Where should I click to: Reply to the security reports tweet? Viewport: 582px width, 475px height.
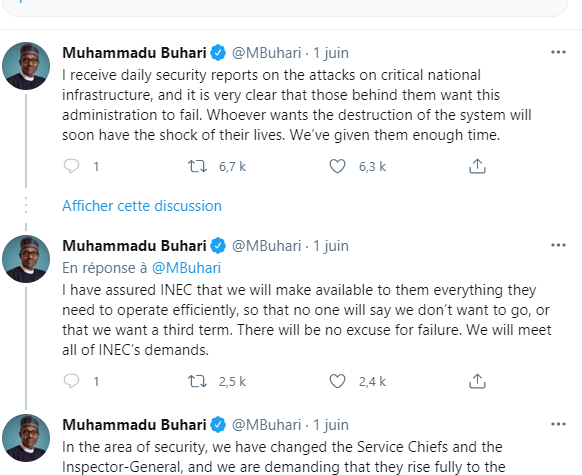[71, 166]
